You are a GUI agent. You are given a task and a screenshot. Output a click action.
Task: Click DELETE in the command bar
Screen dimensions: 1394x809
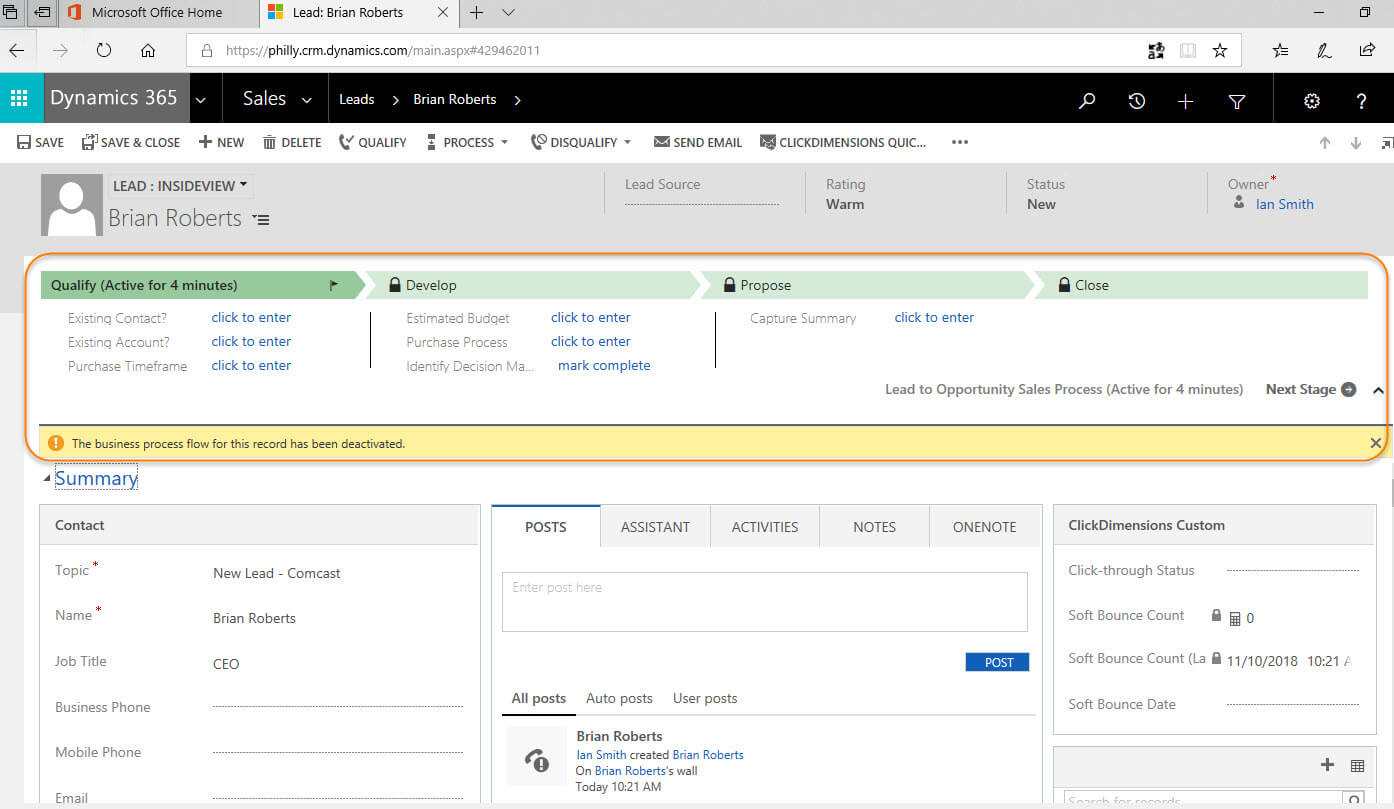292,143
